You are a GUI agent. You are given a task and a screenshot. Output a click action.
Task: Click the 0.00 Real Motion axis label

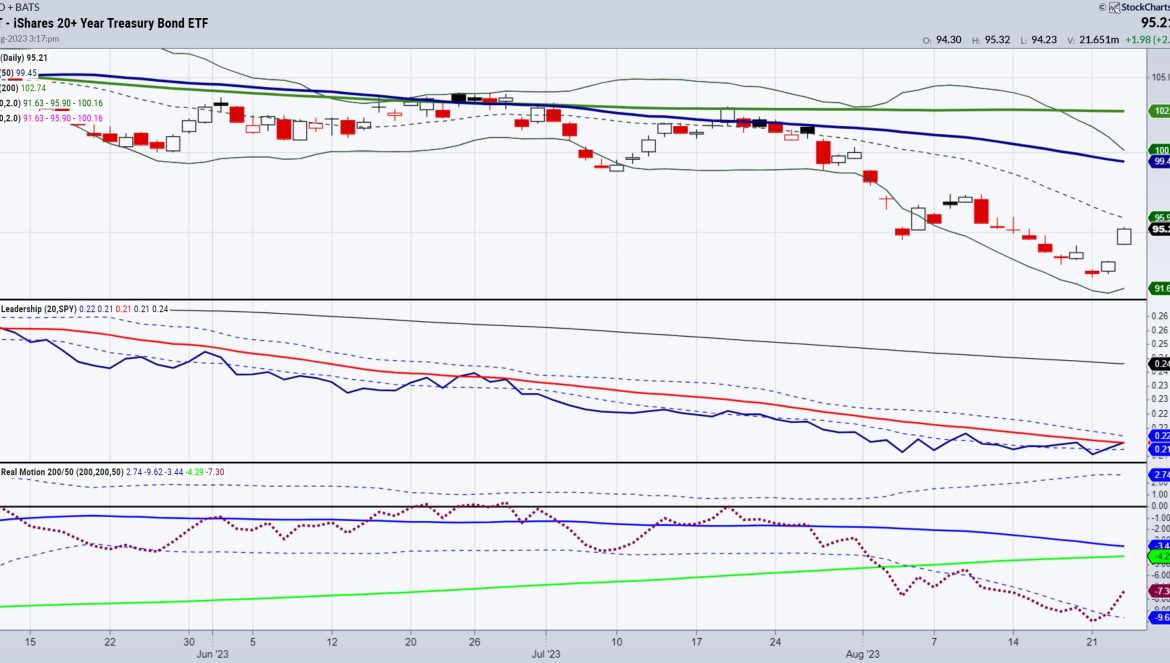pyautogui.click(x=1160, y=506)
